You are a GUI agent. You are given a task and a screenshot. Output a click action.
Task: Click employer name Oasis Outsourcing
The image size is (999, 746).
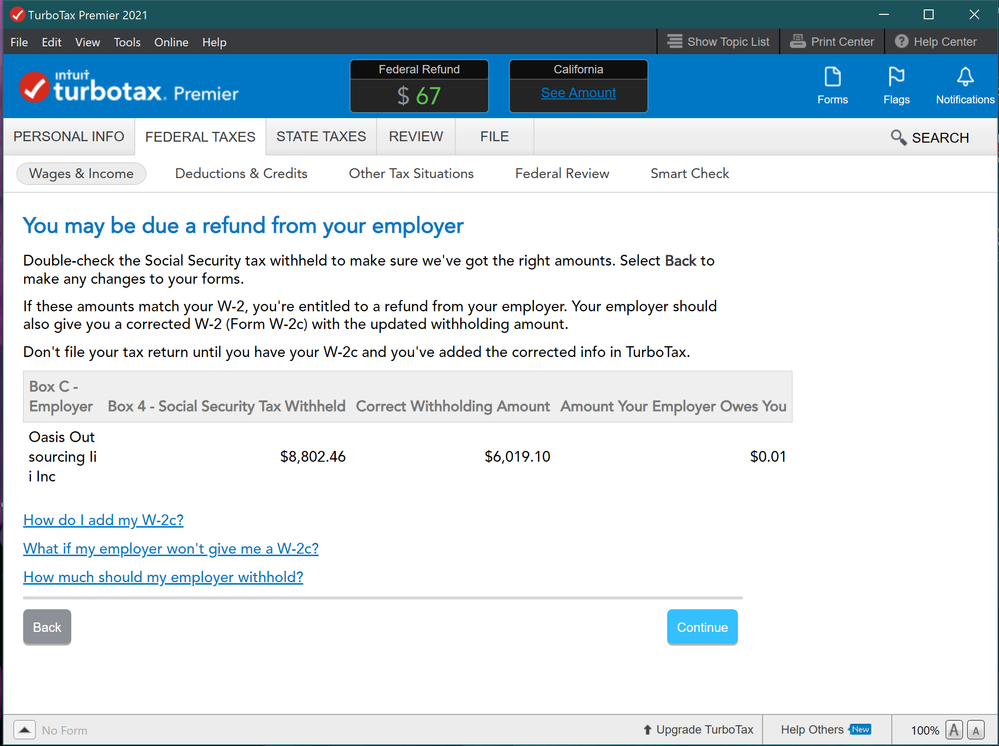pyautogui.click(x=62, y=457)
